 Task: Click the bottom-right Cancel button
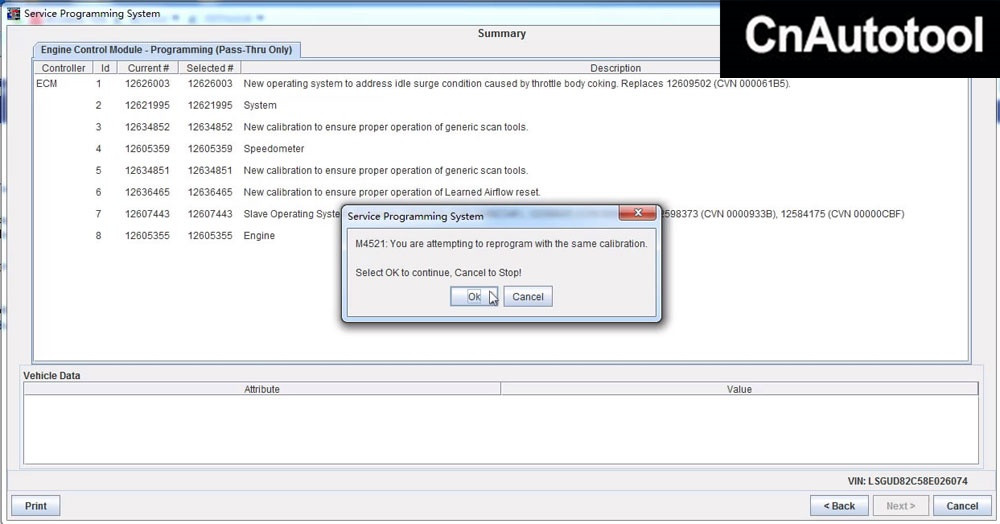pos(962,506)
